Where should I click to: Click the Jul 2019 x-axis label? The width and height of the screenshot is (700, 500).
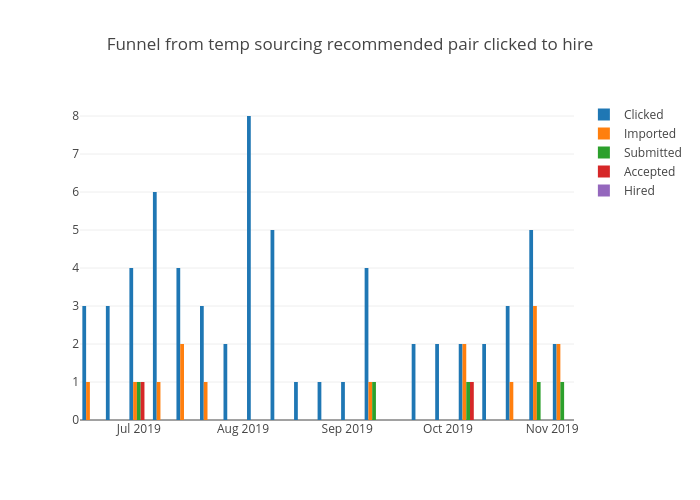[138, 429]
